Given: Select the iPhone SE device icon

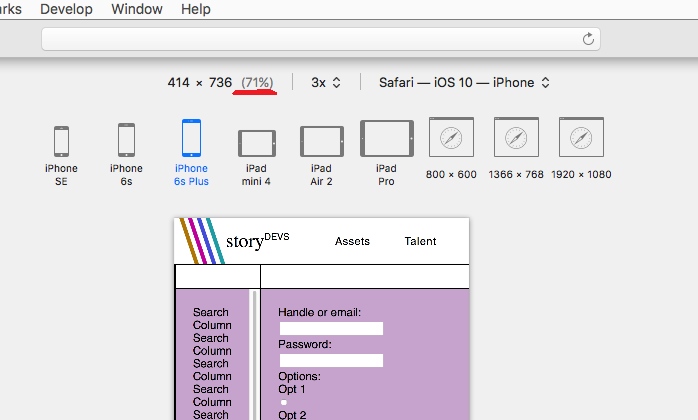Looking at the screenshot, I should point(61,141).
